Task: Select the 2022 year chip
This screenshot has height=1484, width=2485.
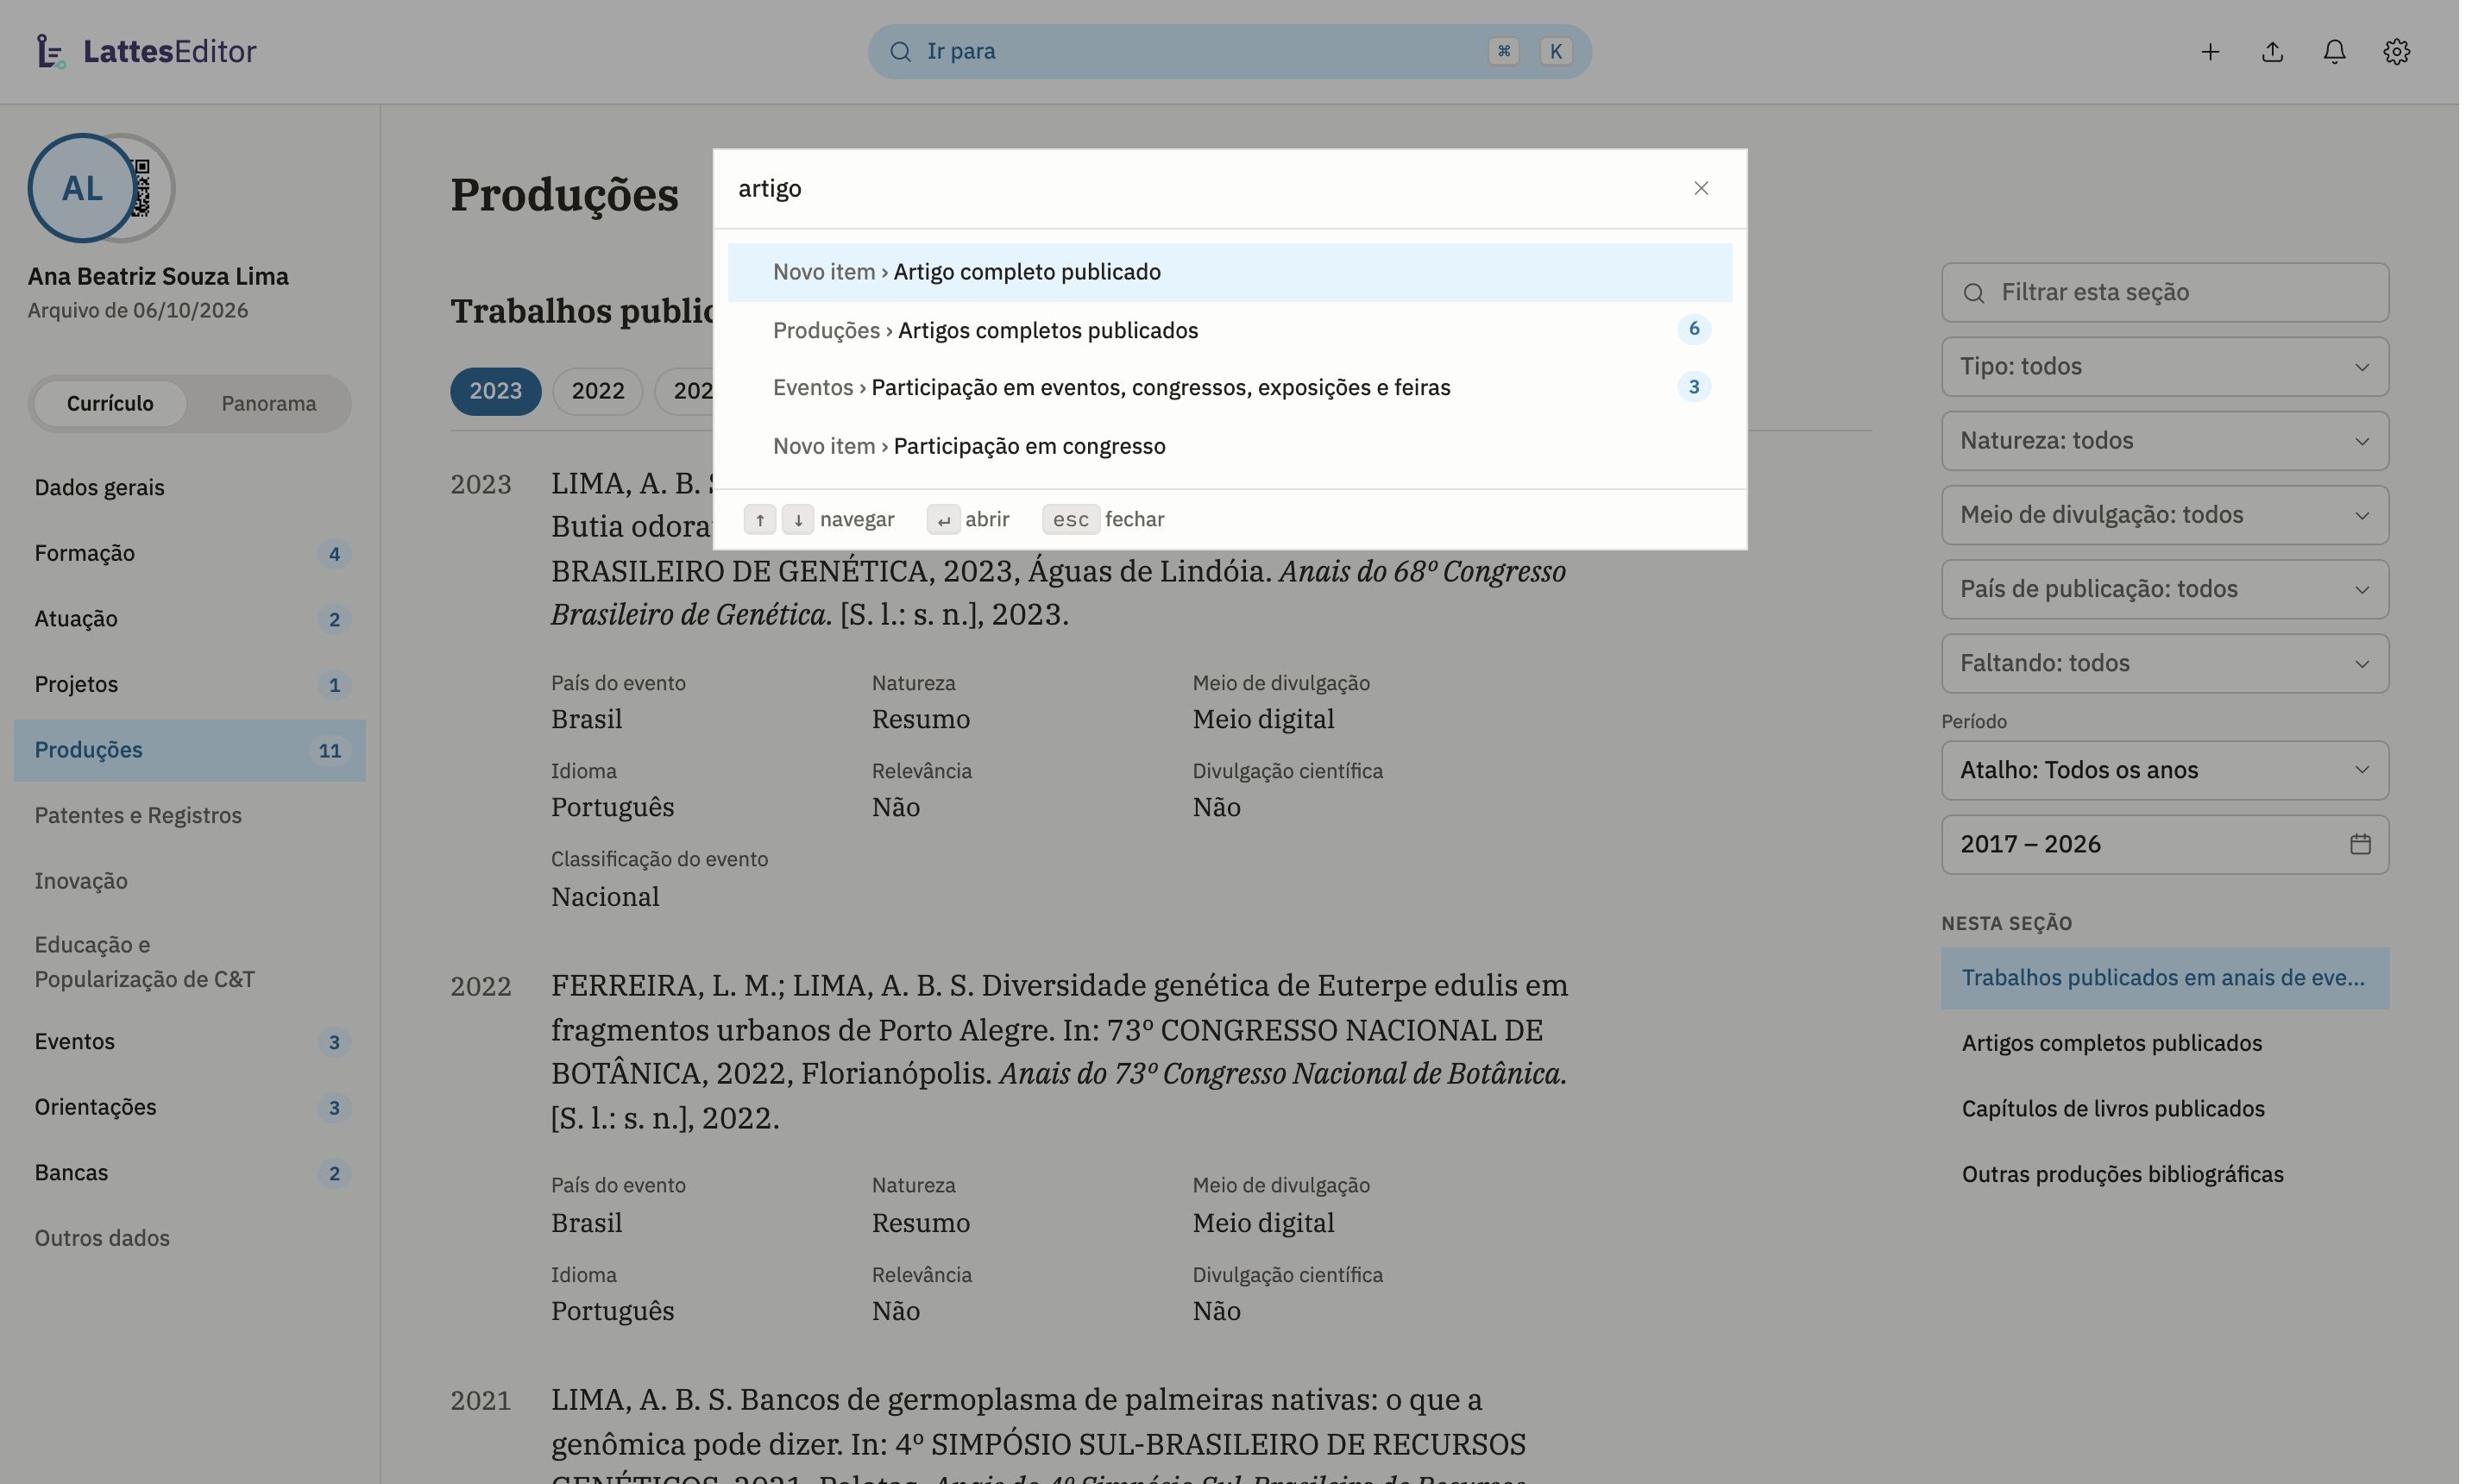Action: (597, 391)
